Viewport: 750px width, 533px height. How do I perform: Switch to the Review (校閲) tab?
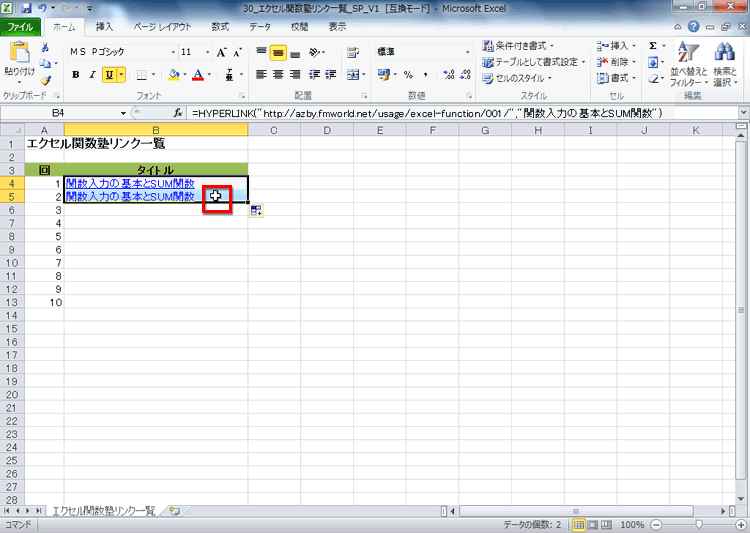click(299, 27)
